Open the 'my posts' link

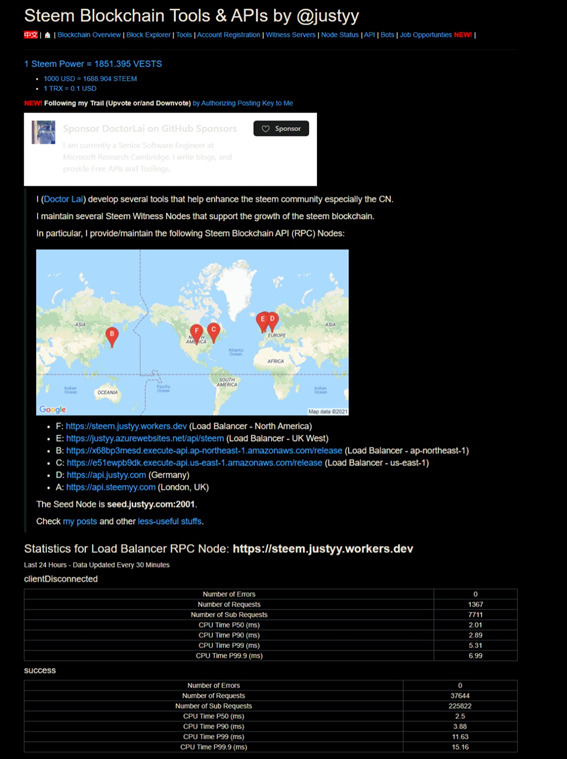[x=80, y=521]
